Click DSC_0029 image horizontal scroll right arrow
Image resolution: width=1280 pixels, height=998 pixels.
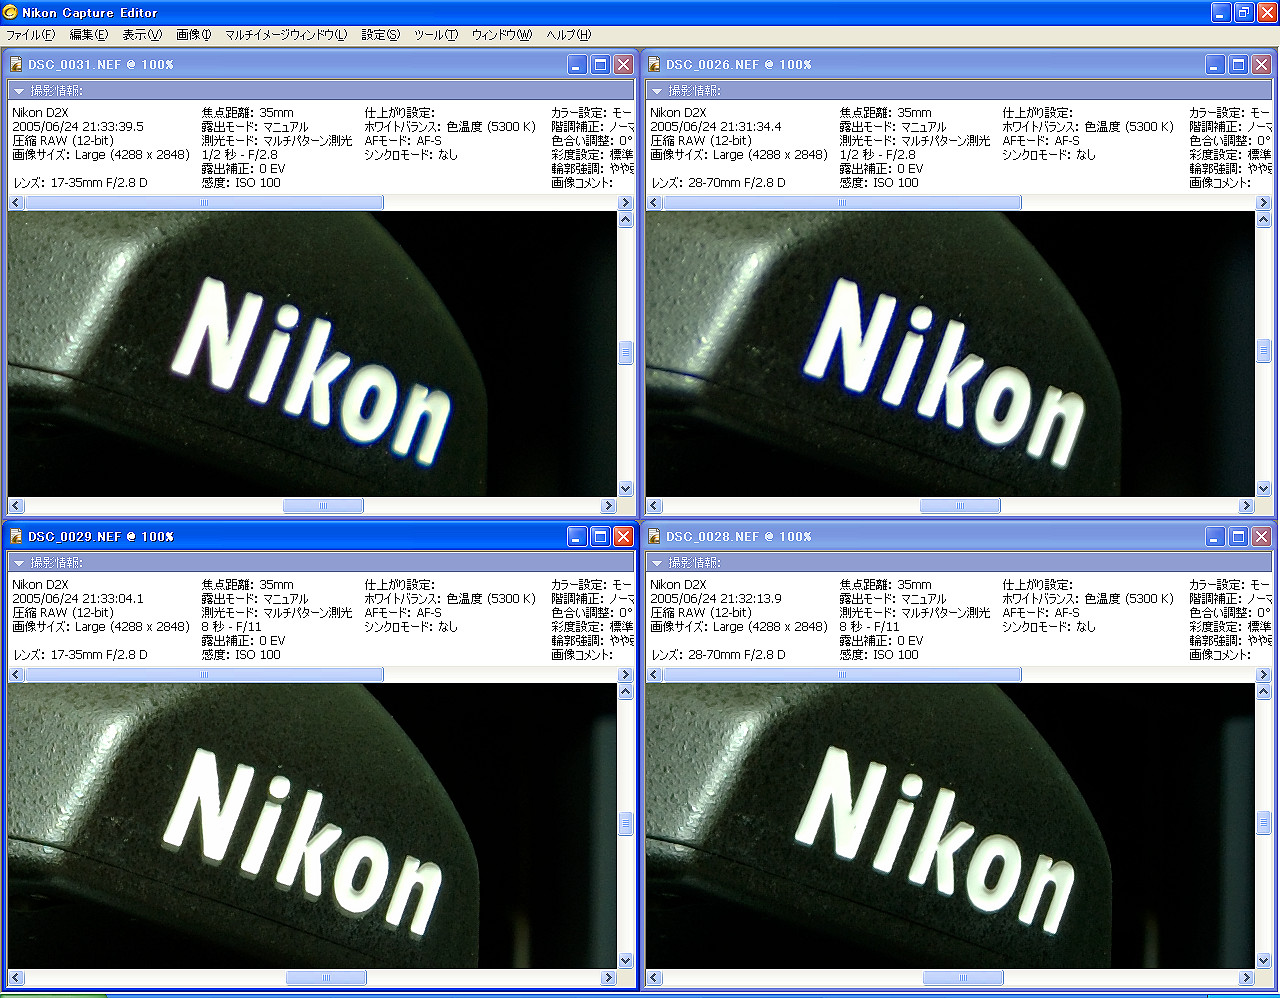[x=608, y=978]
